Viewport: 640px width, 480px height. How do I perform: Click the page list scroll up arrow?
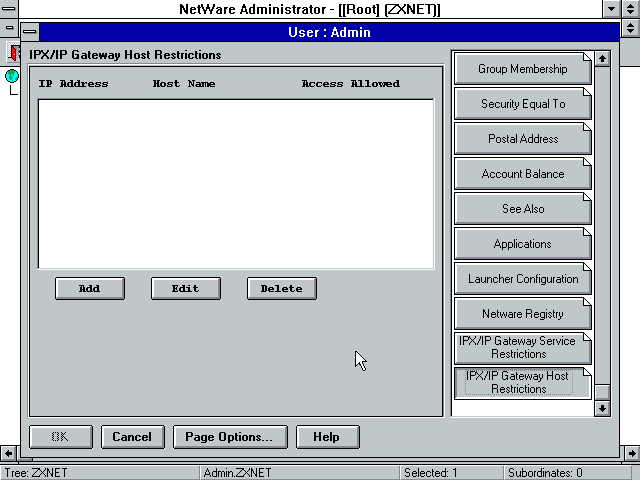602,59
